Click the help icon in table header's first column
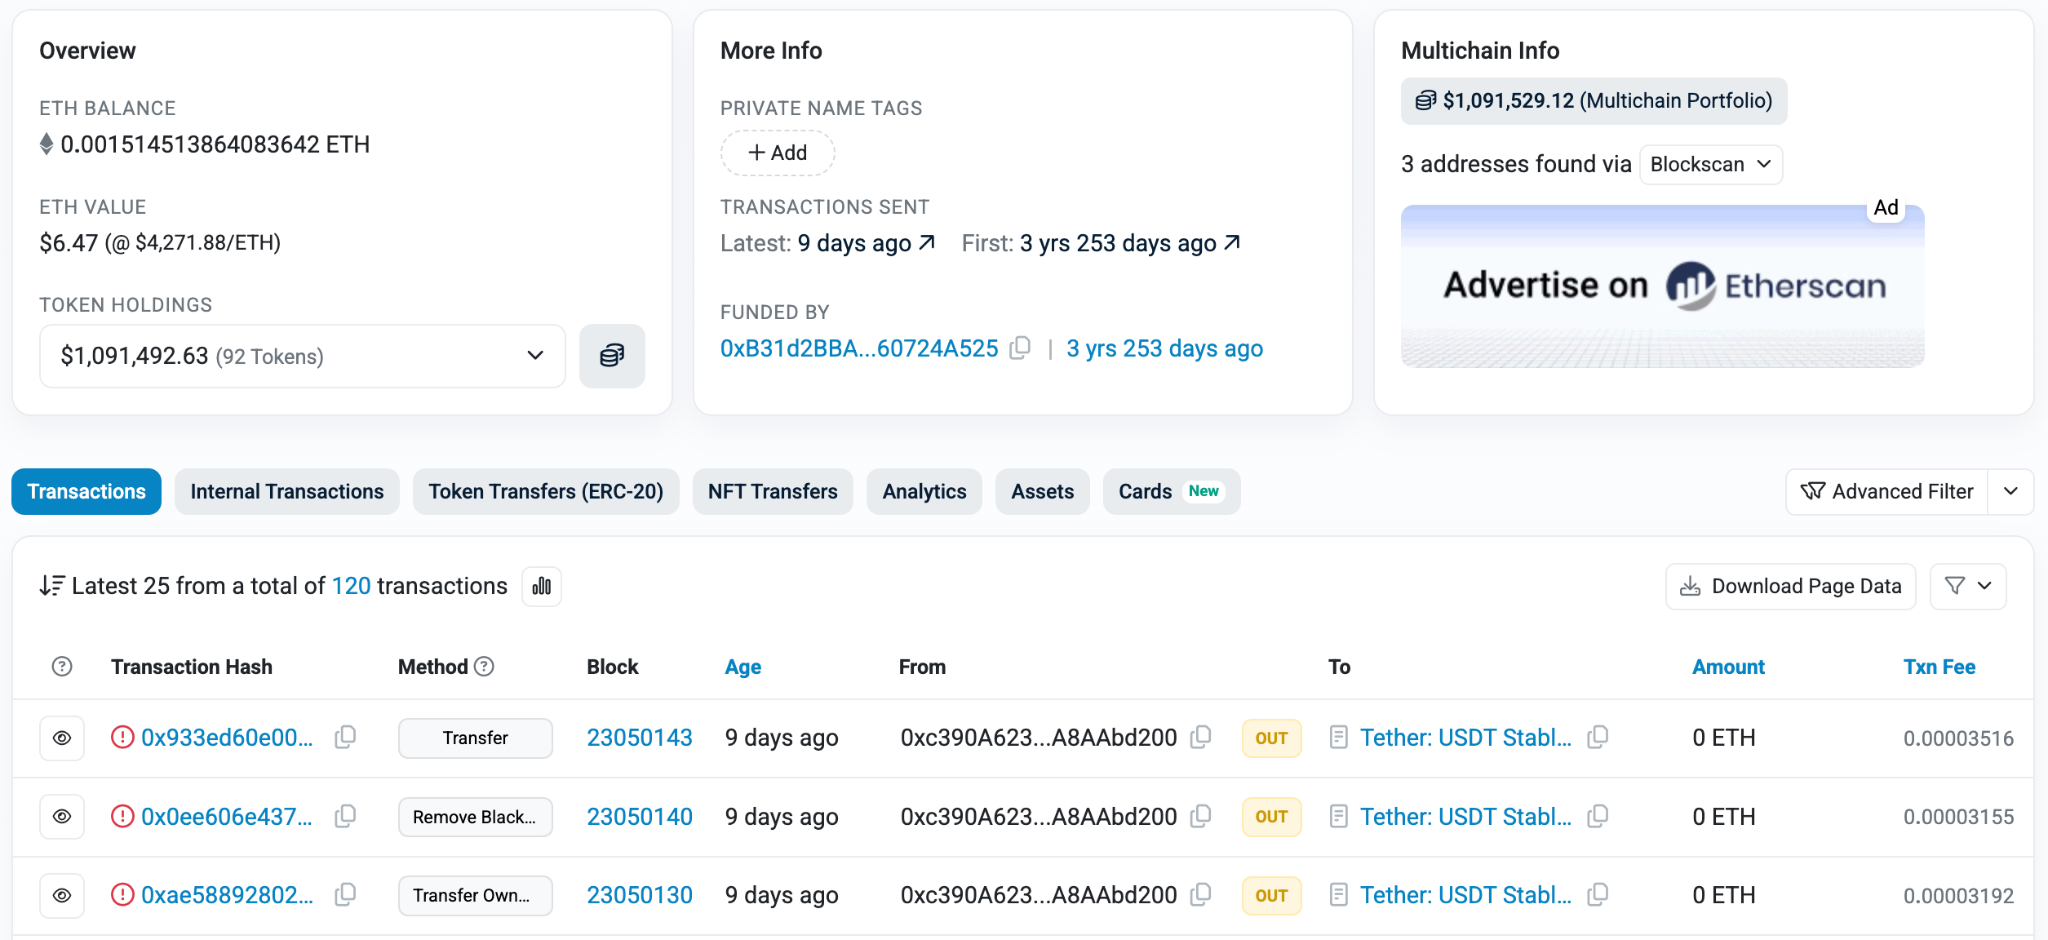This screenshot has width=2048, height=940. tap(62, 667)
